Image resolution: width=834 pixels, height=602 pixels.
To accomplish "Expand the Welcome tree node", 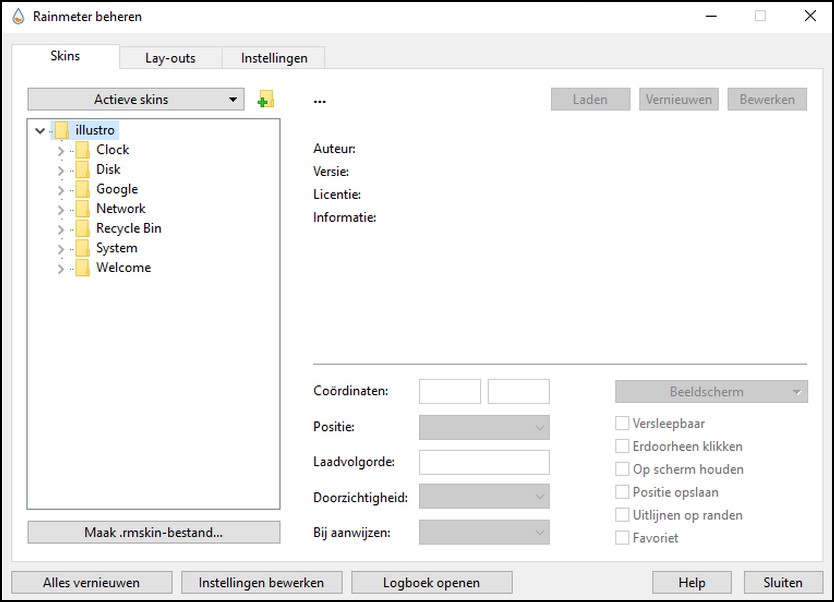I will coord(61,269).
